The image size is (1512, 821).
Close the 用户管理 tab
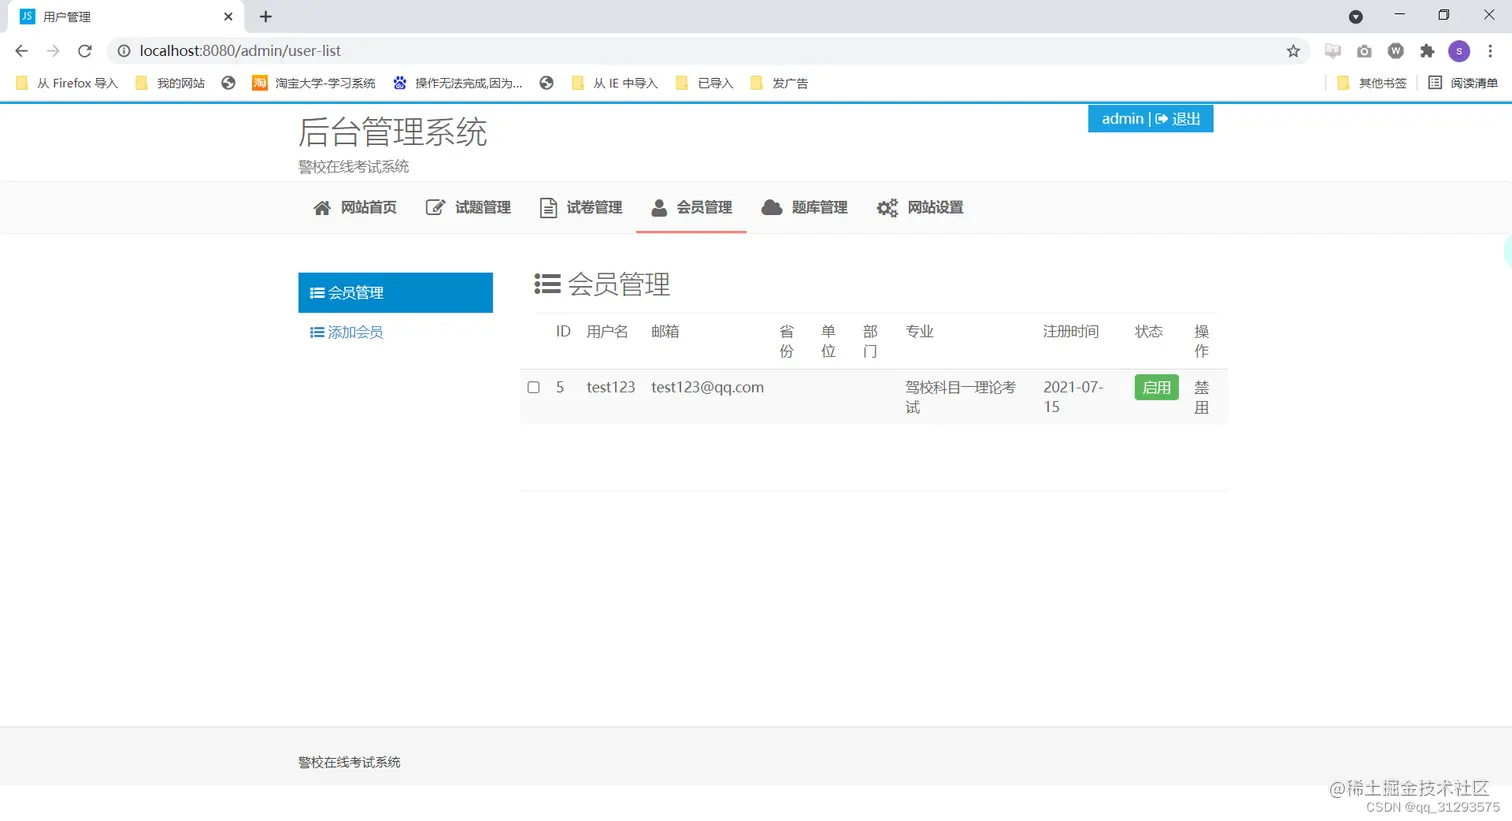pos(228,16)
